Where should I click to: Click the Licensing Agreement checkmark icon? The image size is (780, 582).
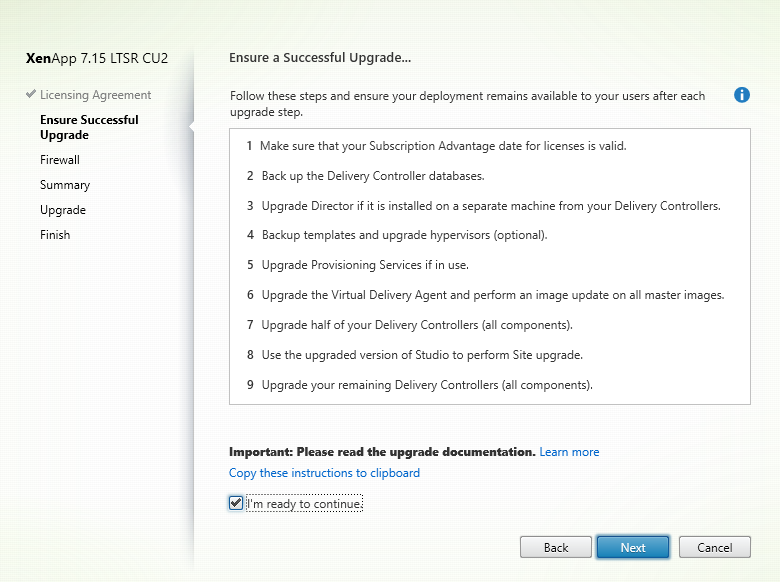31,95
